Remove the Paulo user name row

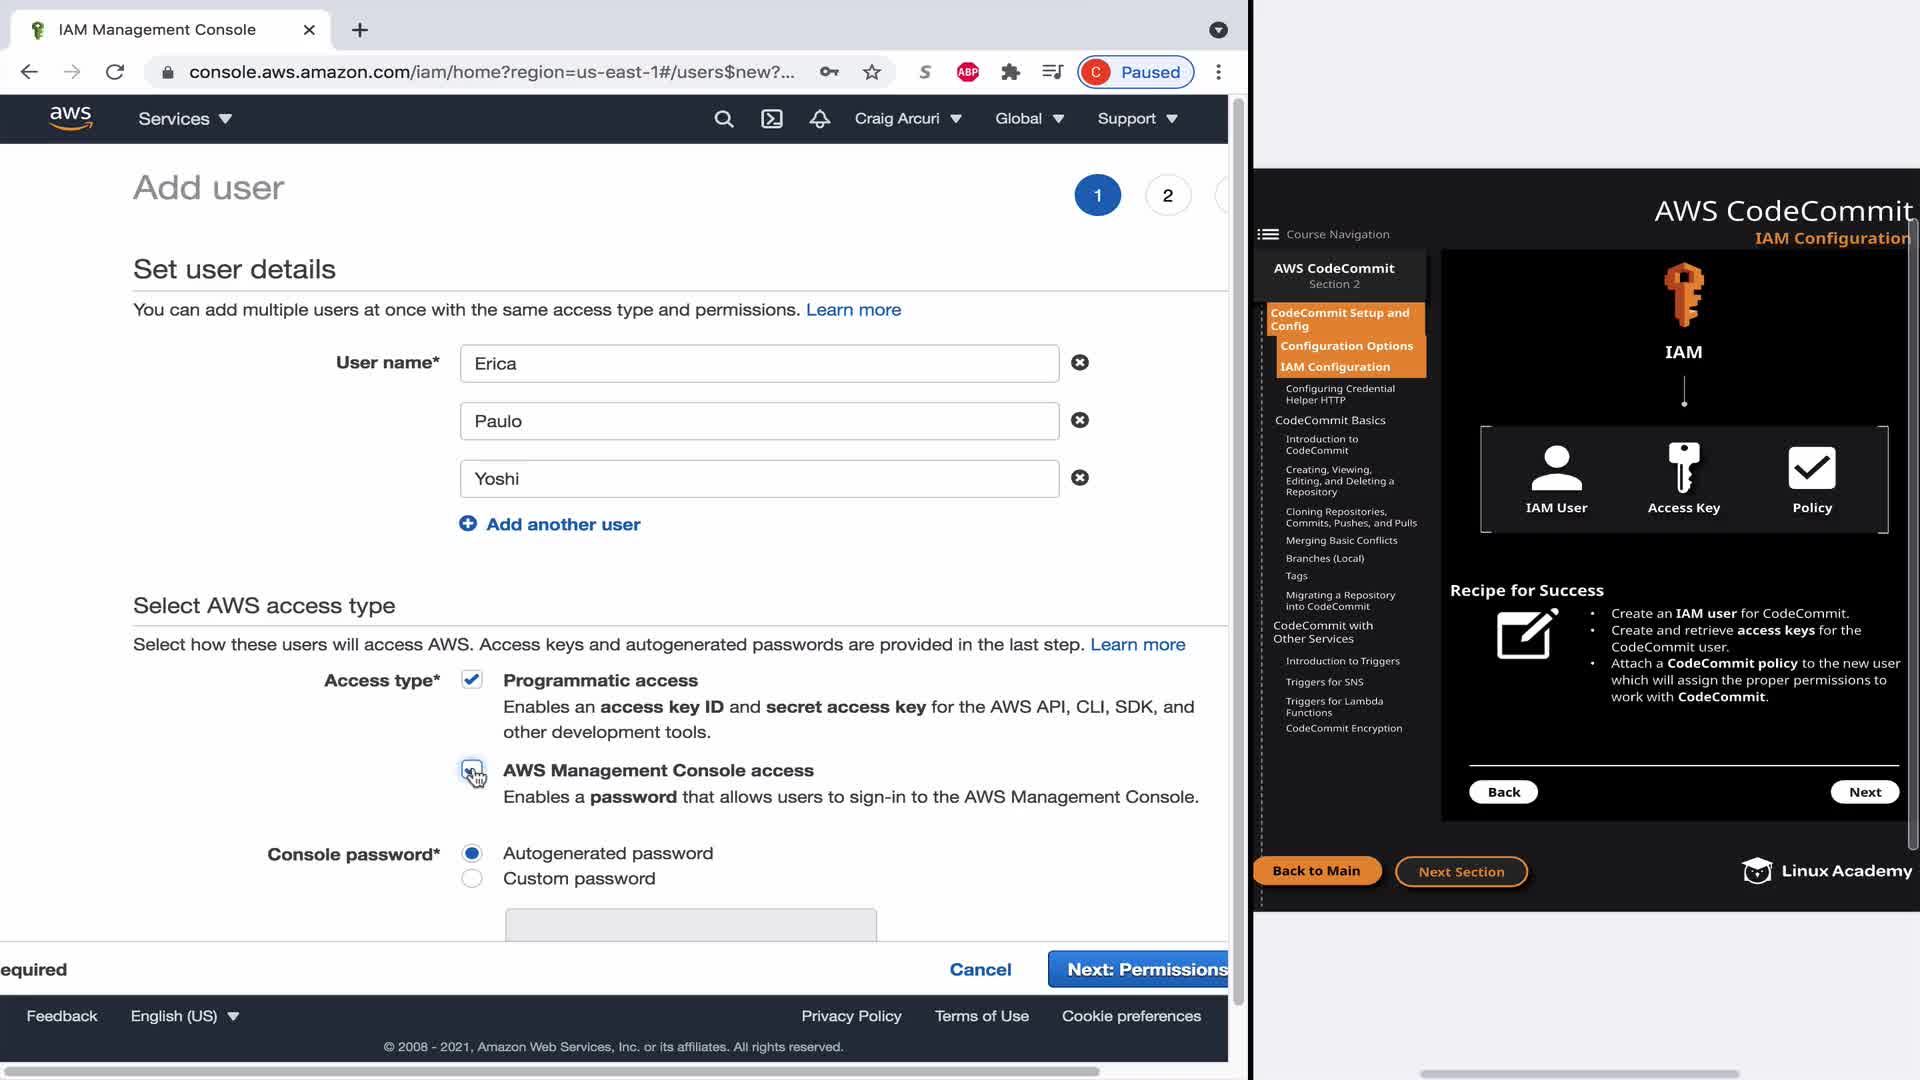[x=1080, y=420]
